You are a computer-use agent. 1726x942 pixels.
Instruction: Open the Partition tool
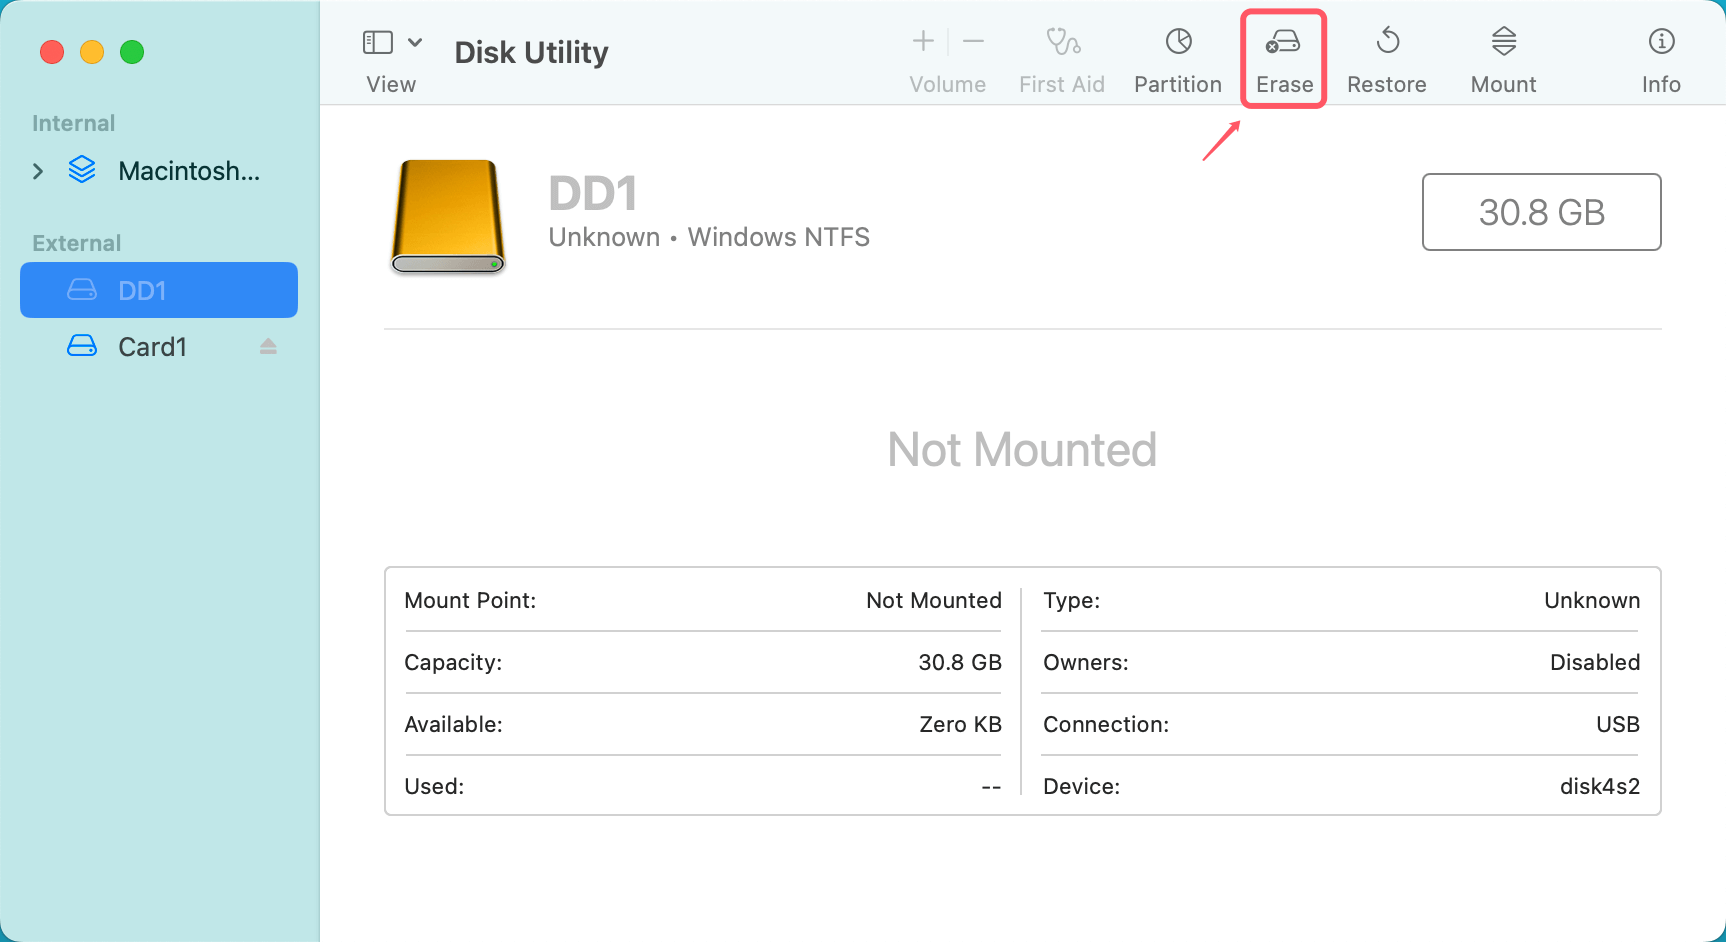tap(1177, 55)
